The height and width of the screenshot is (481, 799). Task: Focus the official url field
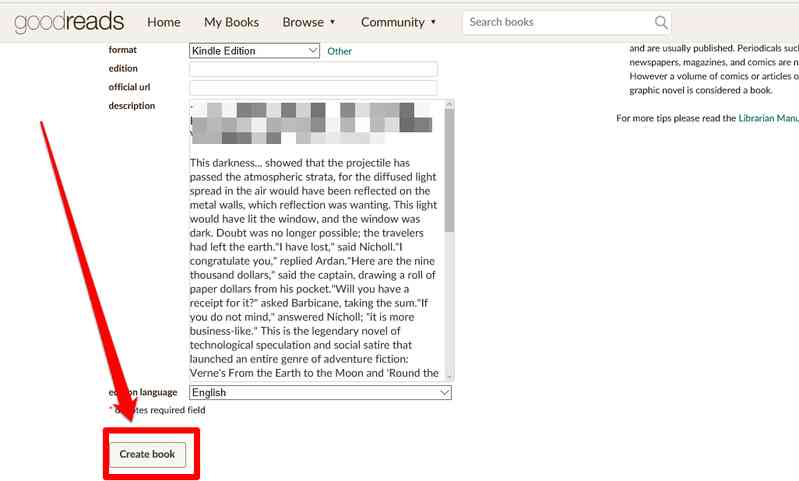(x=313, y=88)
